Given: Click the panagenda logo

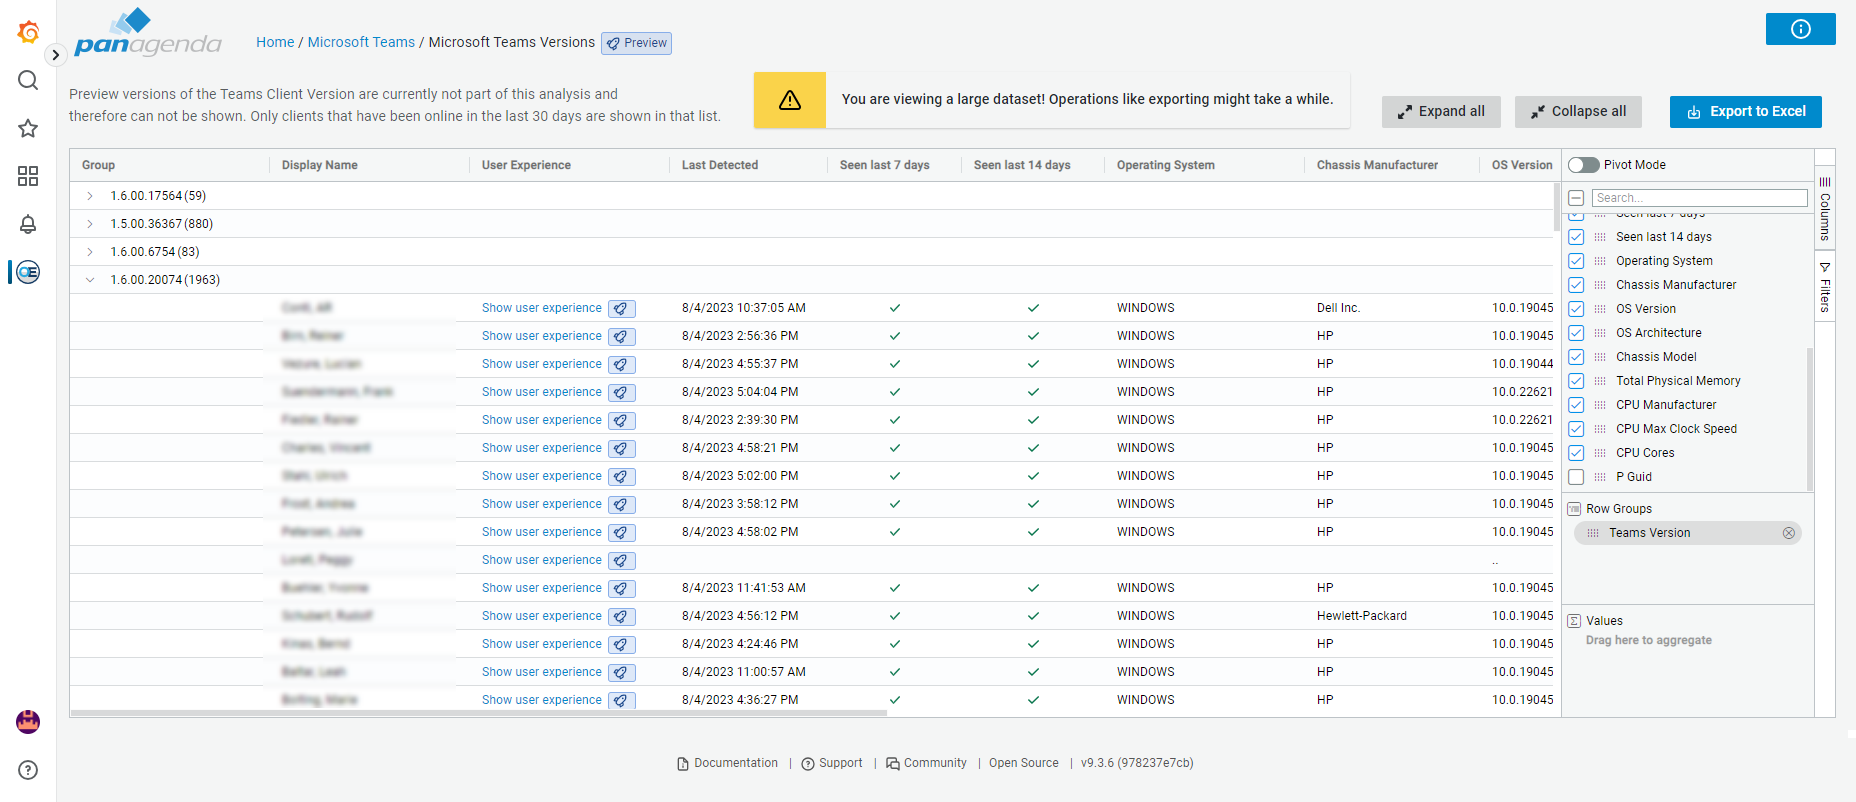Looking at the screenshot, I should pyautogui.click(x=148, y=33).
